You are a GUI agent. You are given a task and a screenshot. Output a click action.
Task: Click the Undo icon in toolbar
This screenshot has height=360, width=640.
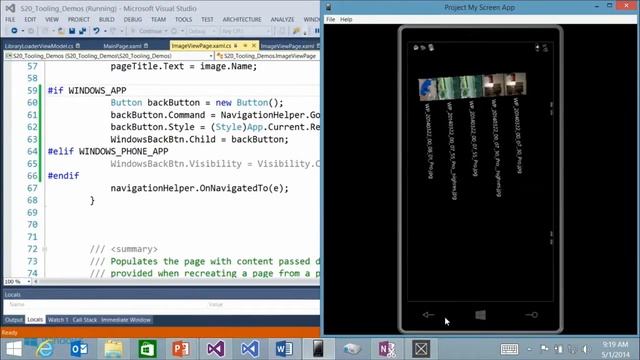coord(96,31)
